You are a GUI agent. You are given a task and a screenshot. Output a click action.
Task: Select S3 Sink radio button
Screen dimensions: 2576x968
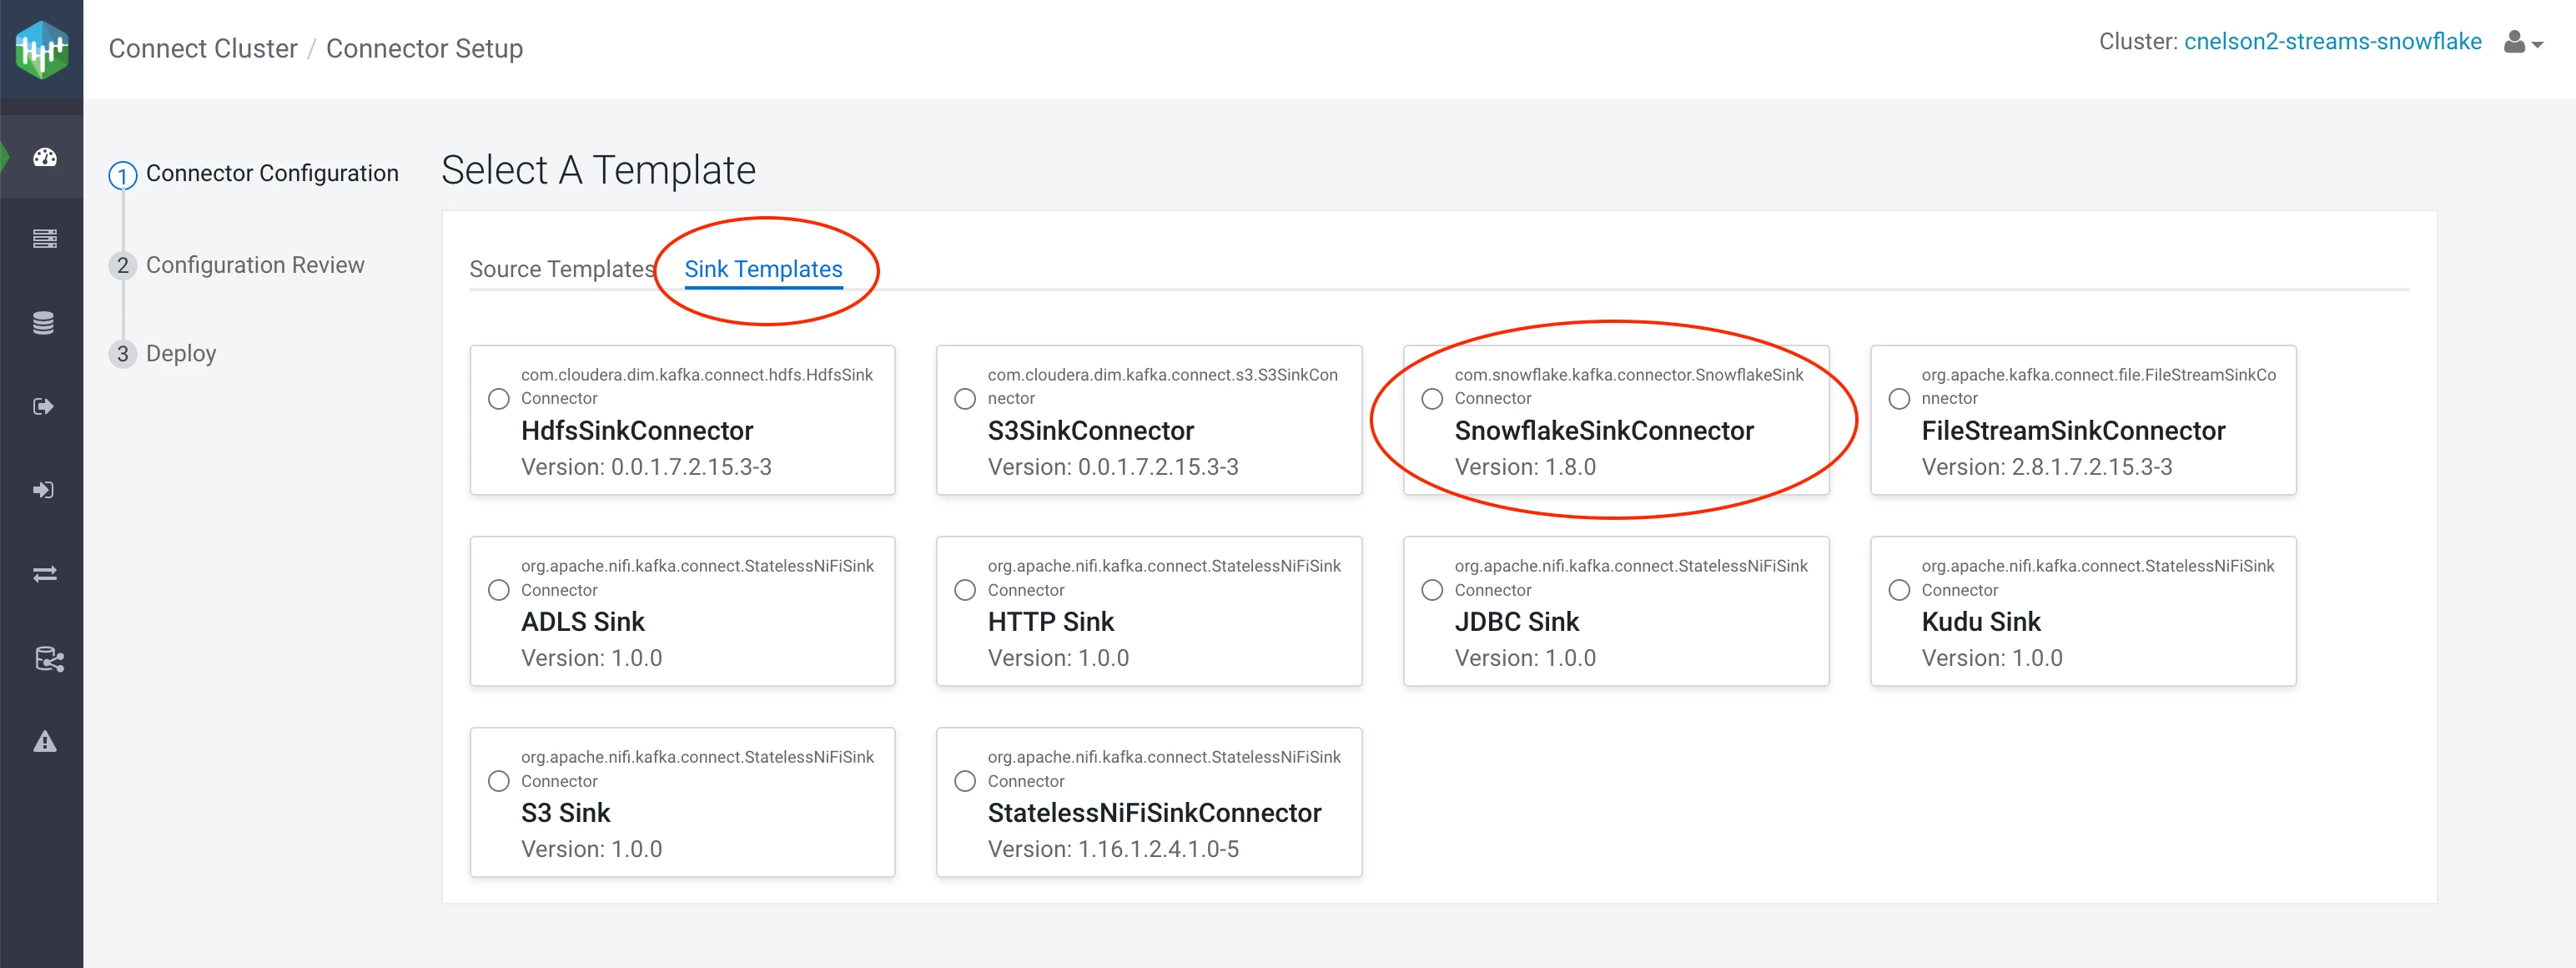498,781
